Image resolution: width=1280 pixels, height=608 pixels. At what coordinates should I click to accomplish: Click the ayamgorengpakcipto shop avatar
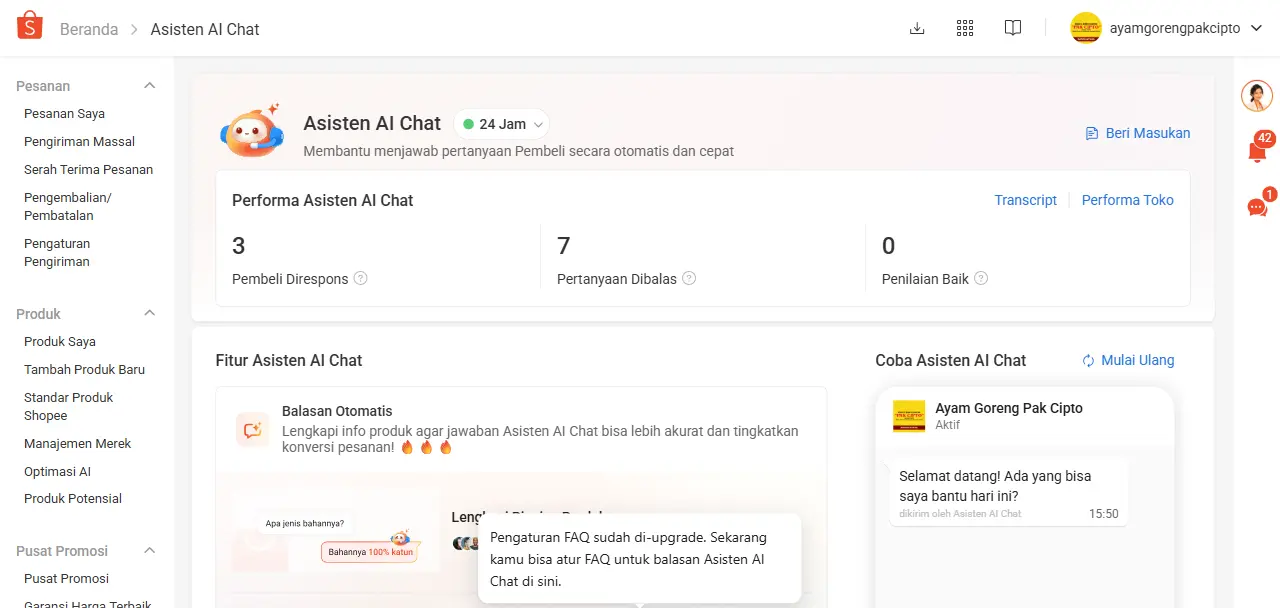(1086, 28)
